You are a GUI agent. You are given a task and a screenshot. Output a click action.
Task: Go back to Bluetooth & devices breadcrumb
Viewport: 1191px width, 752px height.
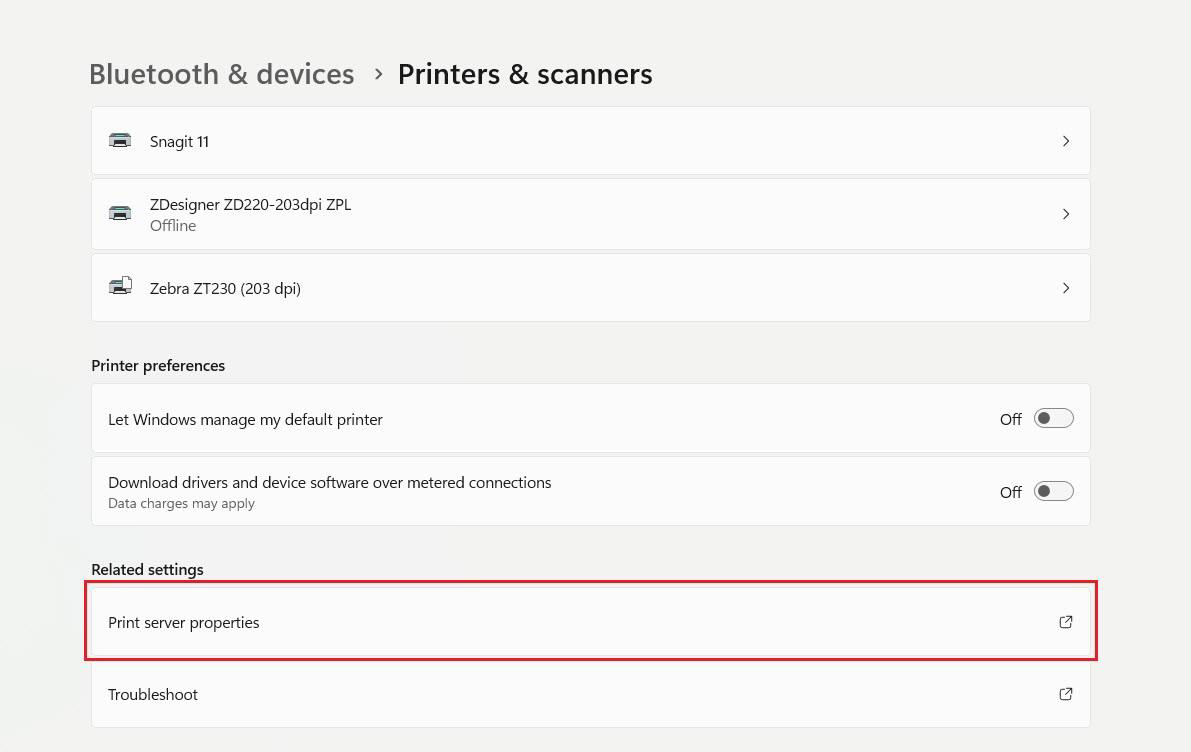(x=222, y=74)
